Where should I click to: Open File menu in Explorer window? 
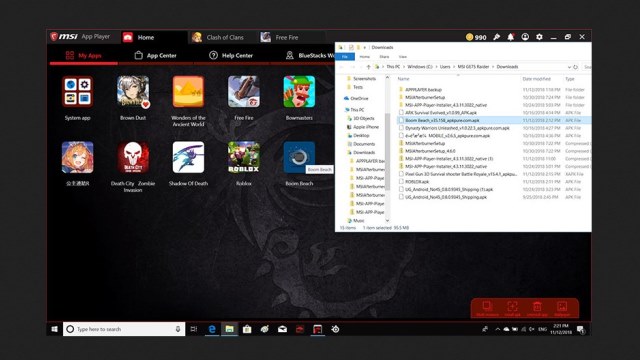345,57
